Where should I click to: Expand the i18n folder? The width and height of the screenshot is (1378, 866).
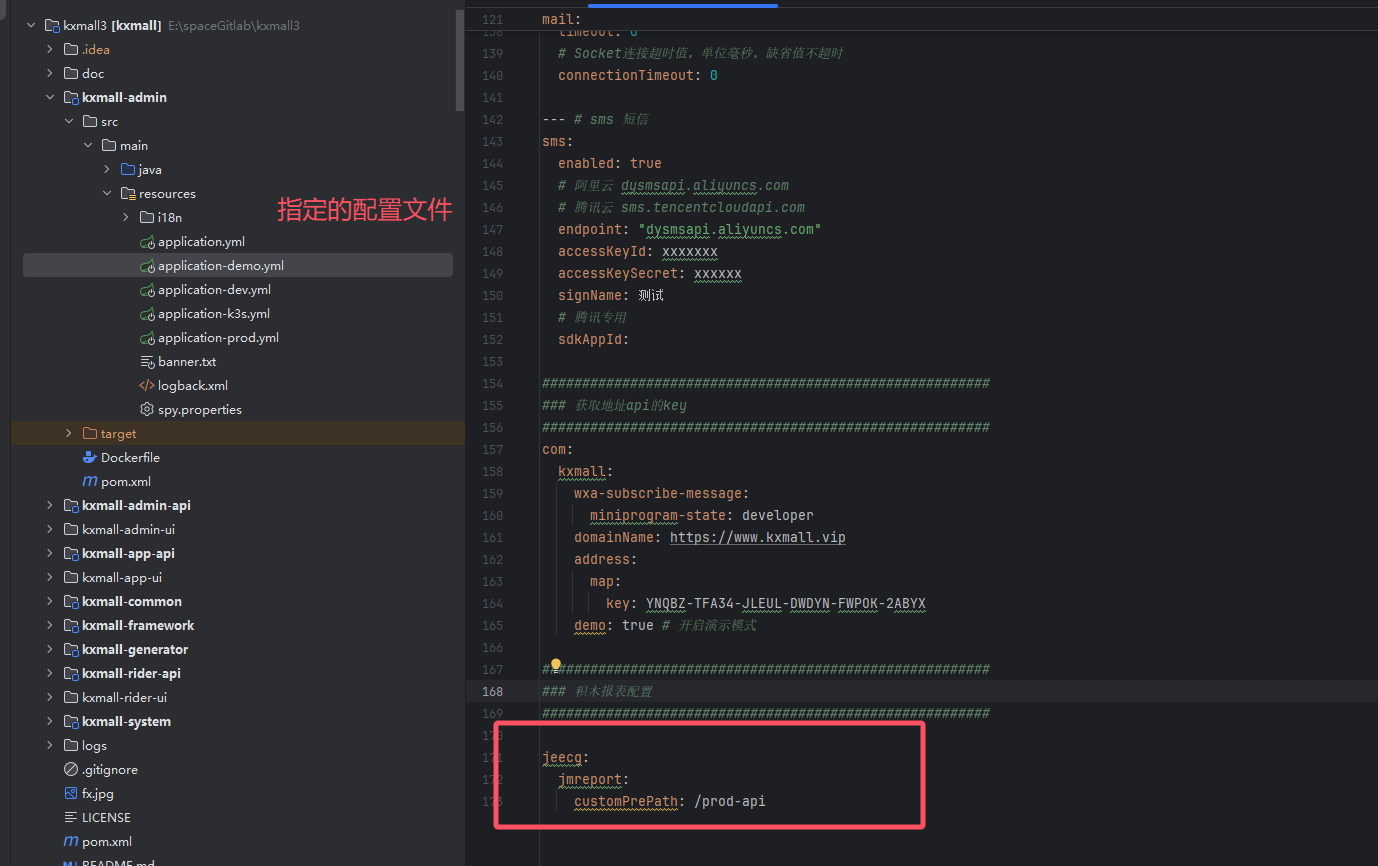(x=126, y=218)
